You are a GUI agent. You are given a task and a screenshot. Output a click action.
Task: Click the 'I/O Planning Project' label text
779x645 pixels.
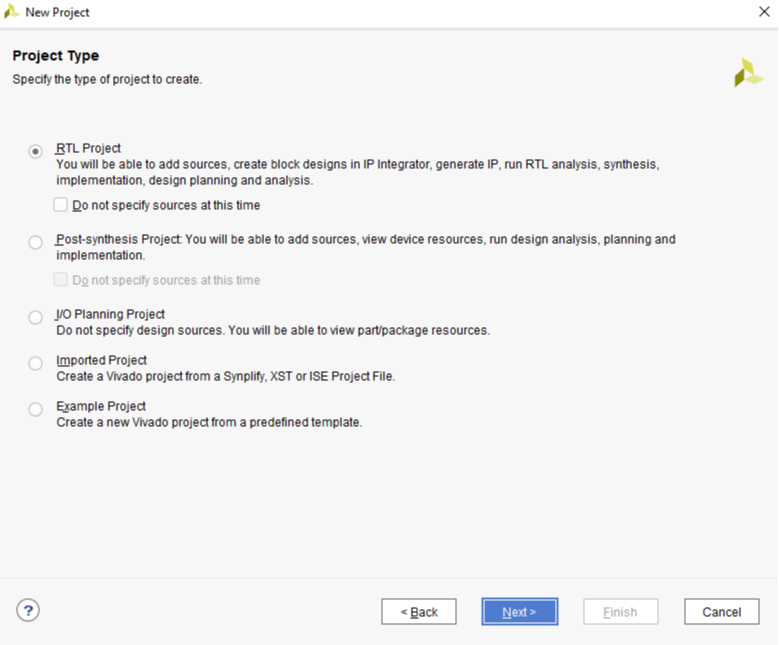110,314
